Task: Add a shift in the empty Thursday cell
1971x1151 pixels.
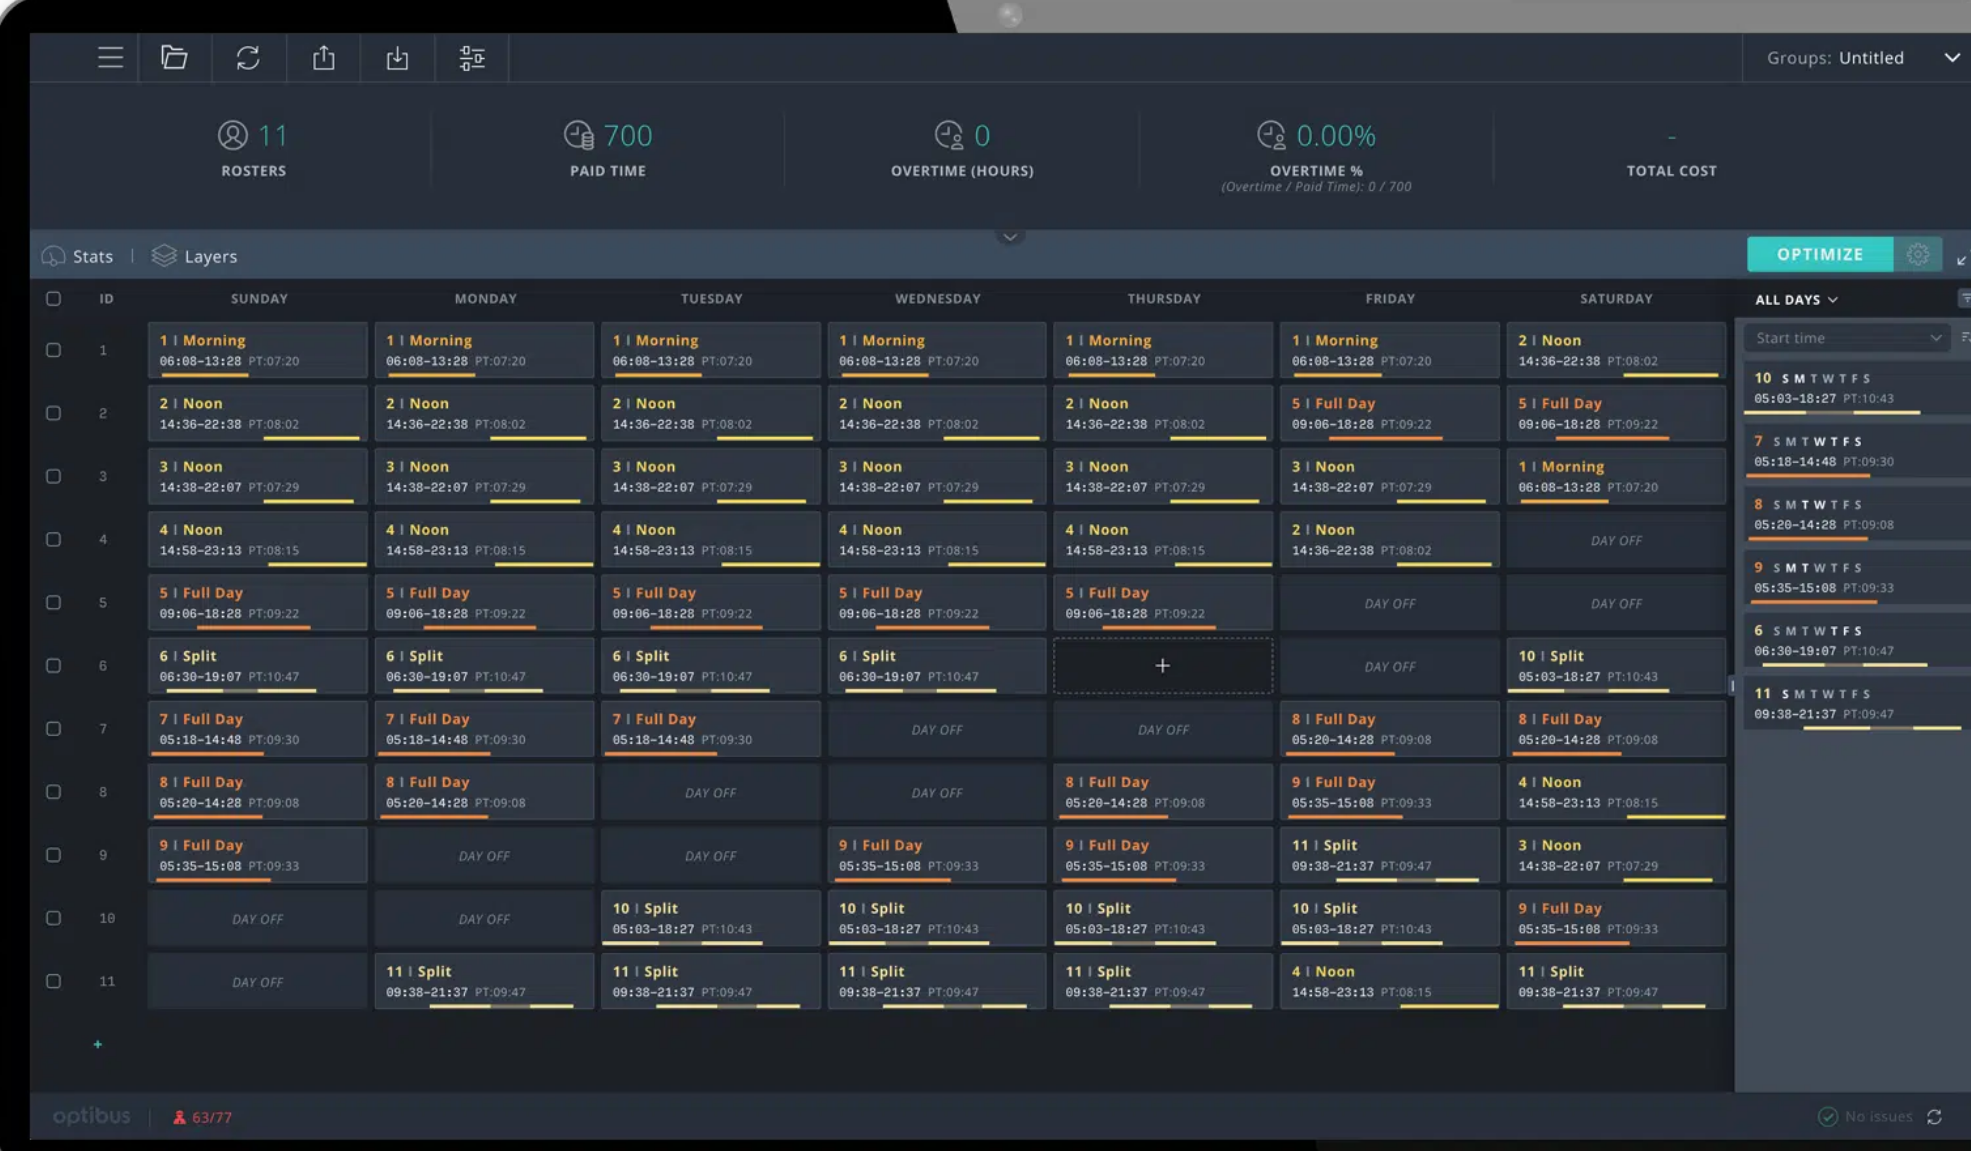Action: (x=1162, y=664)
